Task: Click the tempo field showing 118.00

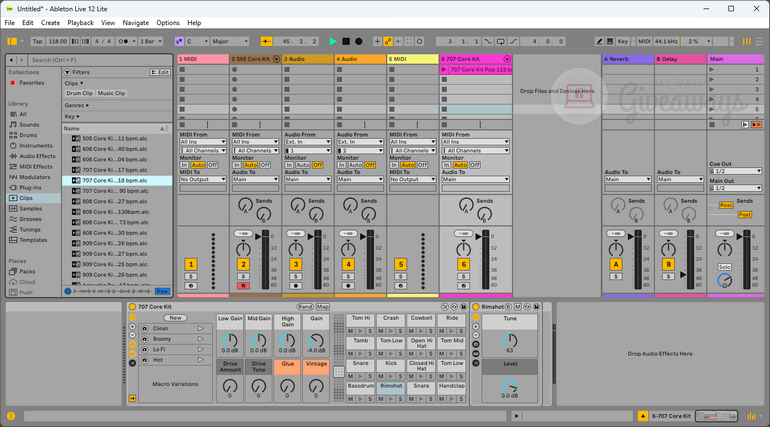Action: (57, 41)
